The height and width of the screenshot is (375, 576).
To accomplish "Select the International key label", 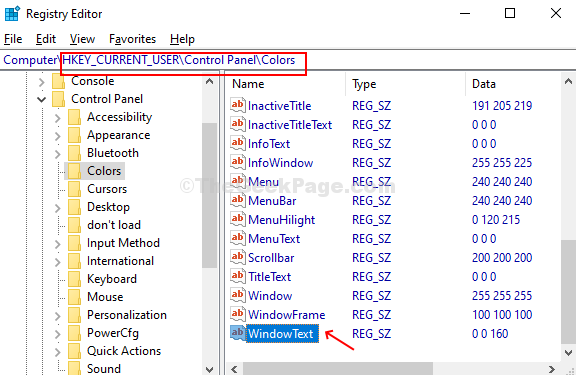I will pyautogui.click(x=120, y=261).
